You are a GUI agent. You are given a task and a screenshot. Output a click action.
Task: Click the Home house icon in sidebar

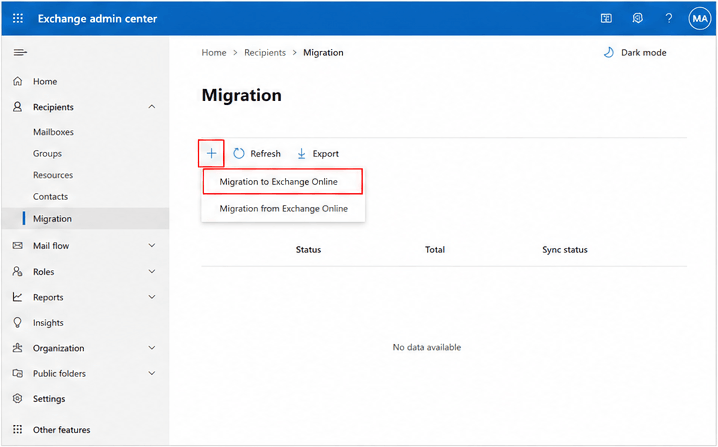tap(17, 81)
